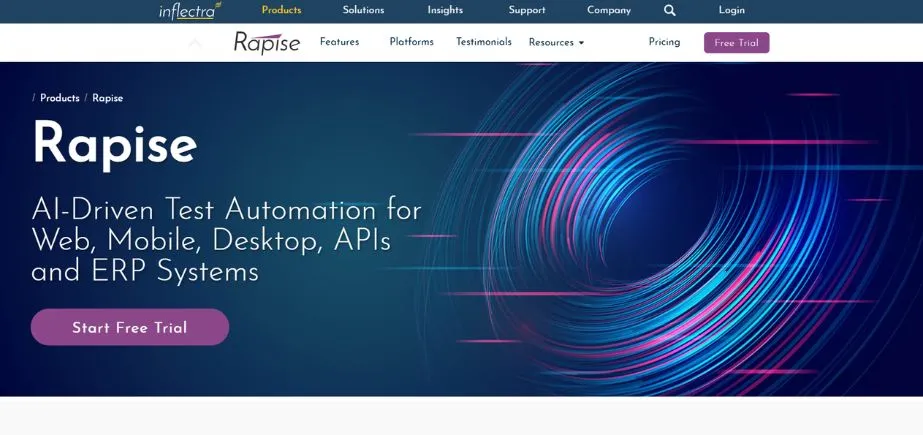Click the purple Free Trial button

click(x=736, y=43)
